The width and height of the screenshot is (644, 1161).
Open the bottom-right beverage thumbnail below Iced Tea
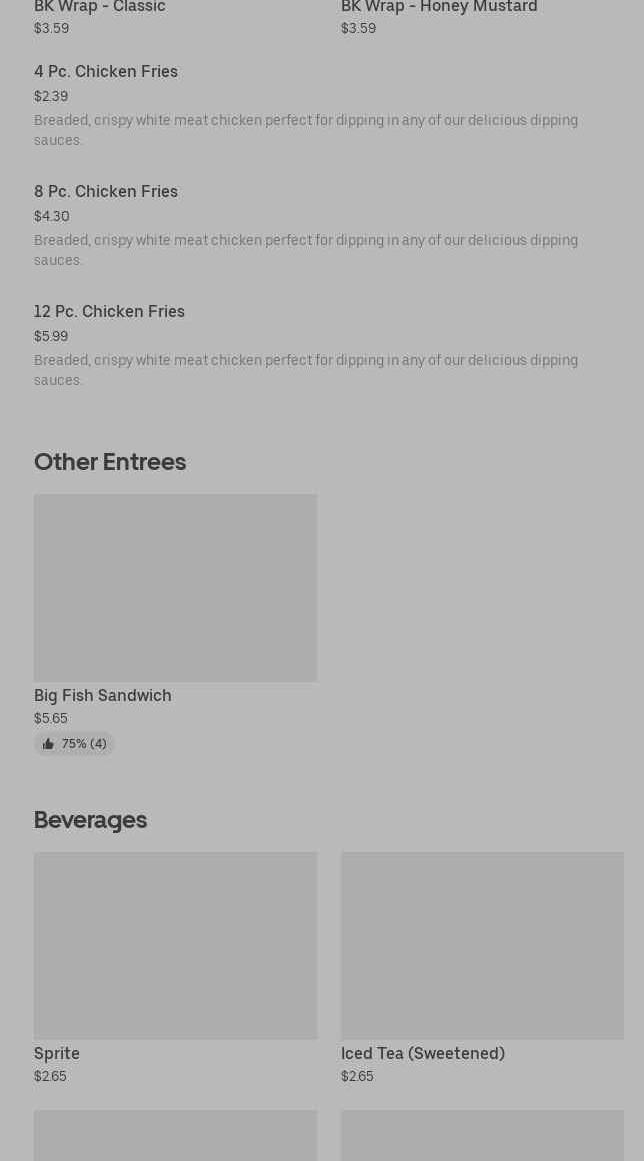(x=482, y=1136)
